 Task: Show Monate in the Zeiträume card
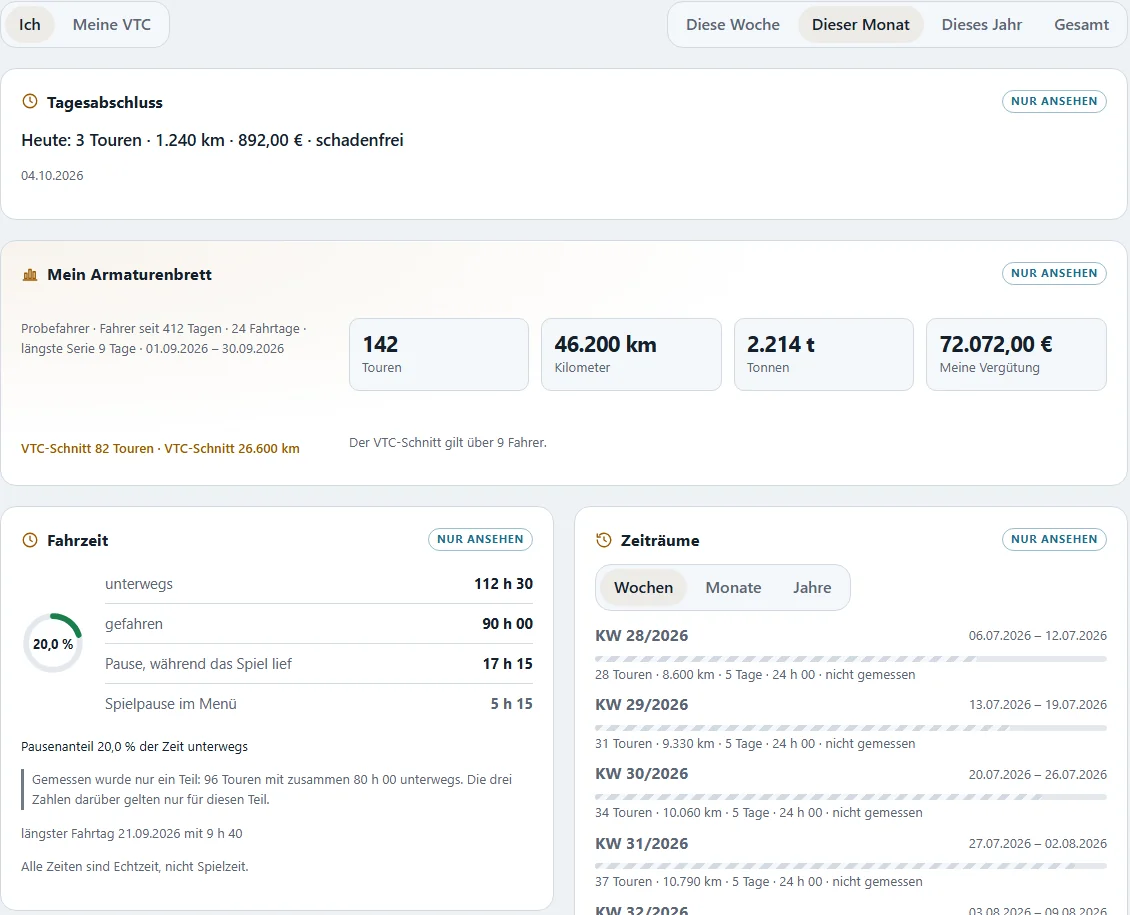(733, 588)
